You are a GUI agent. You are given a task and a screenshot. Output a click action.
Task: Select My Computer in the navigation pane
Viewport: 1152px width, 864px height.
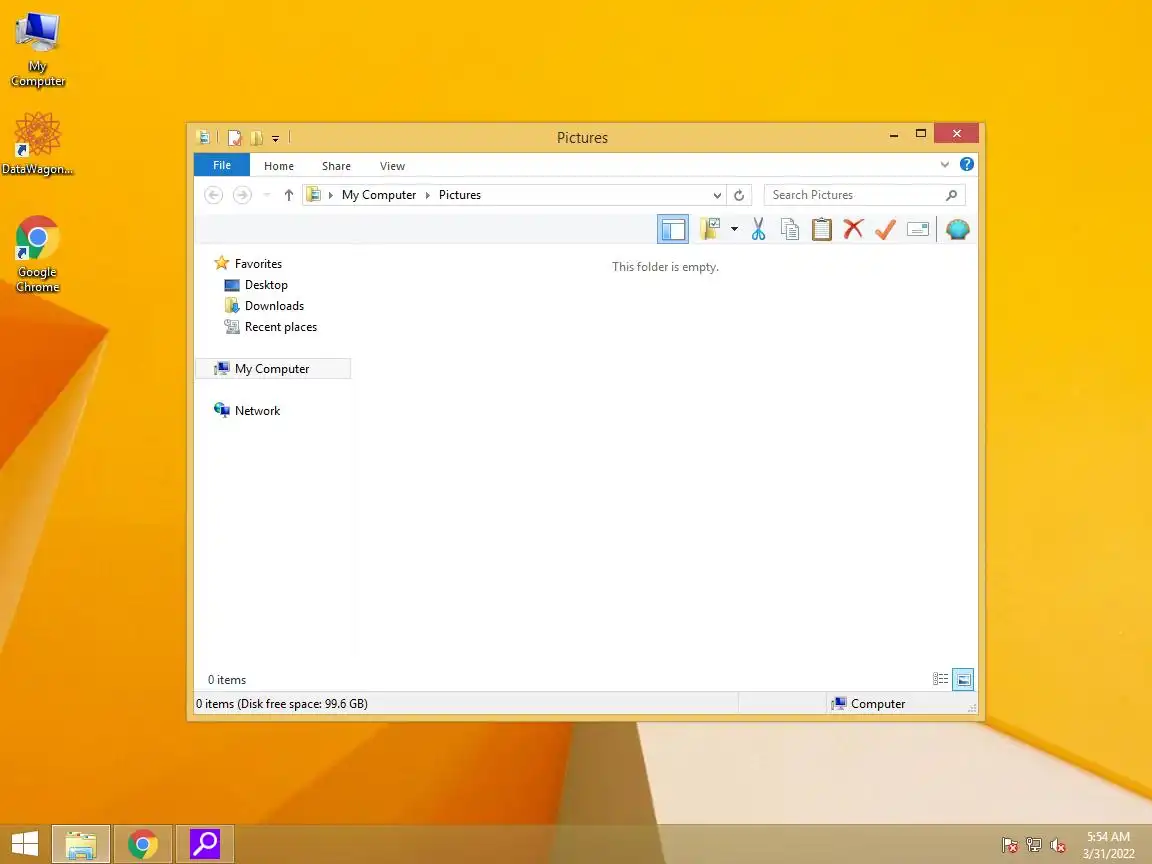coord(272,369)
